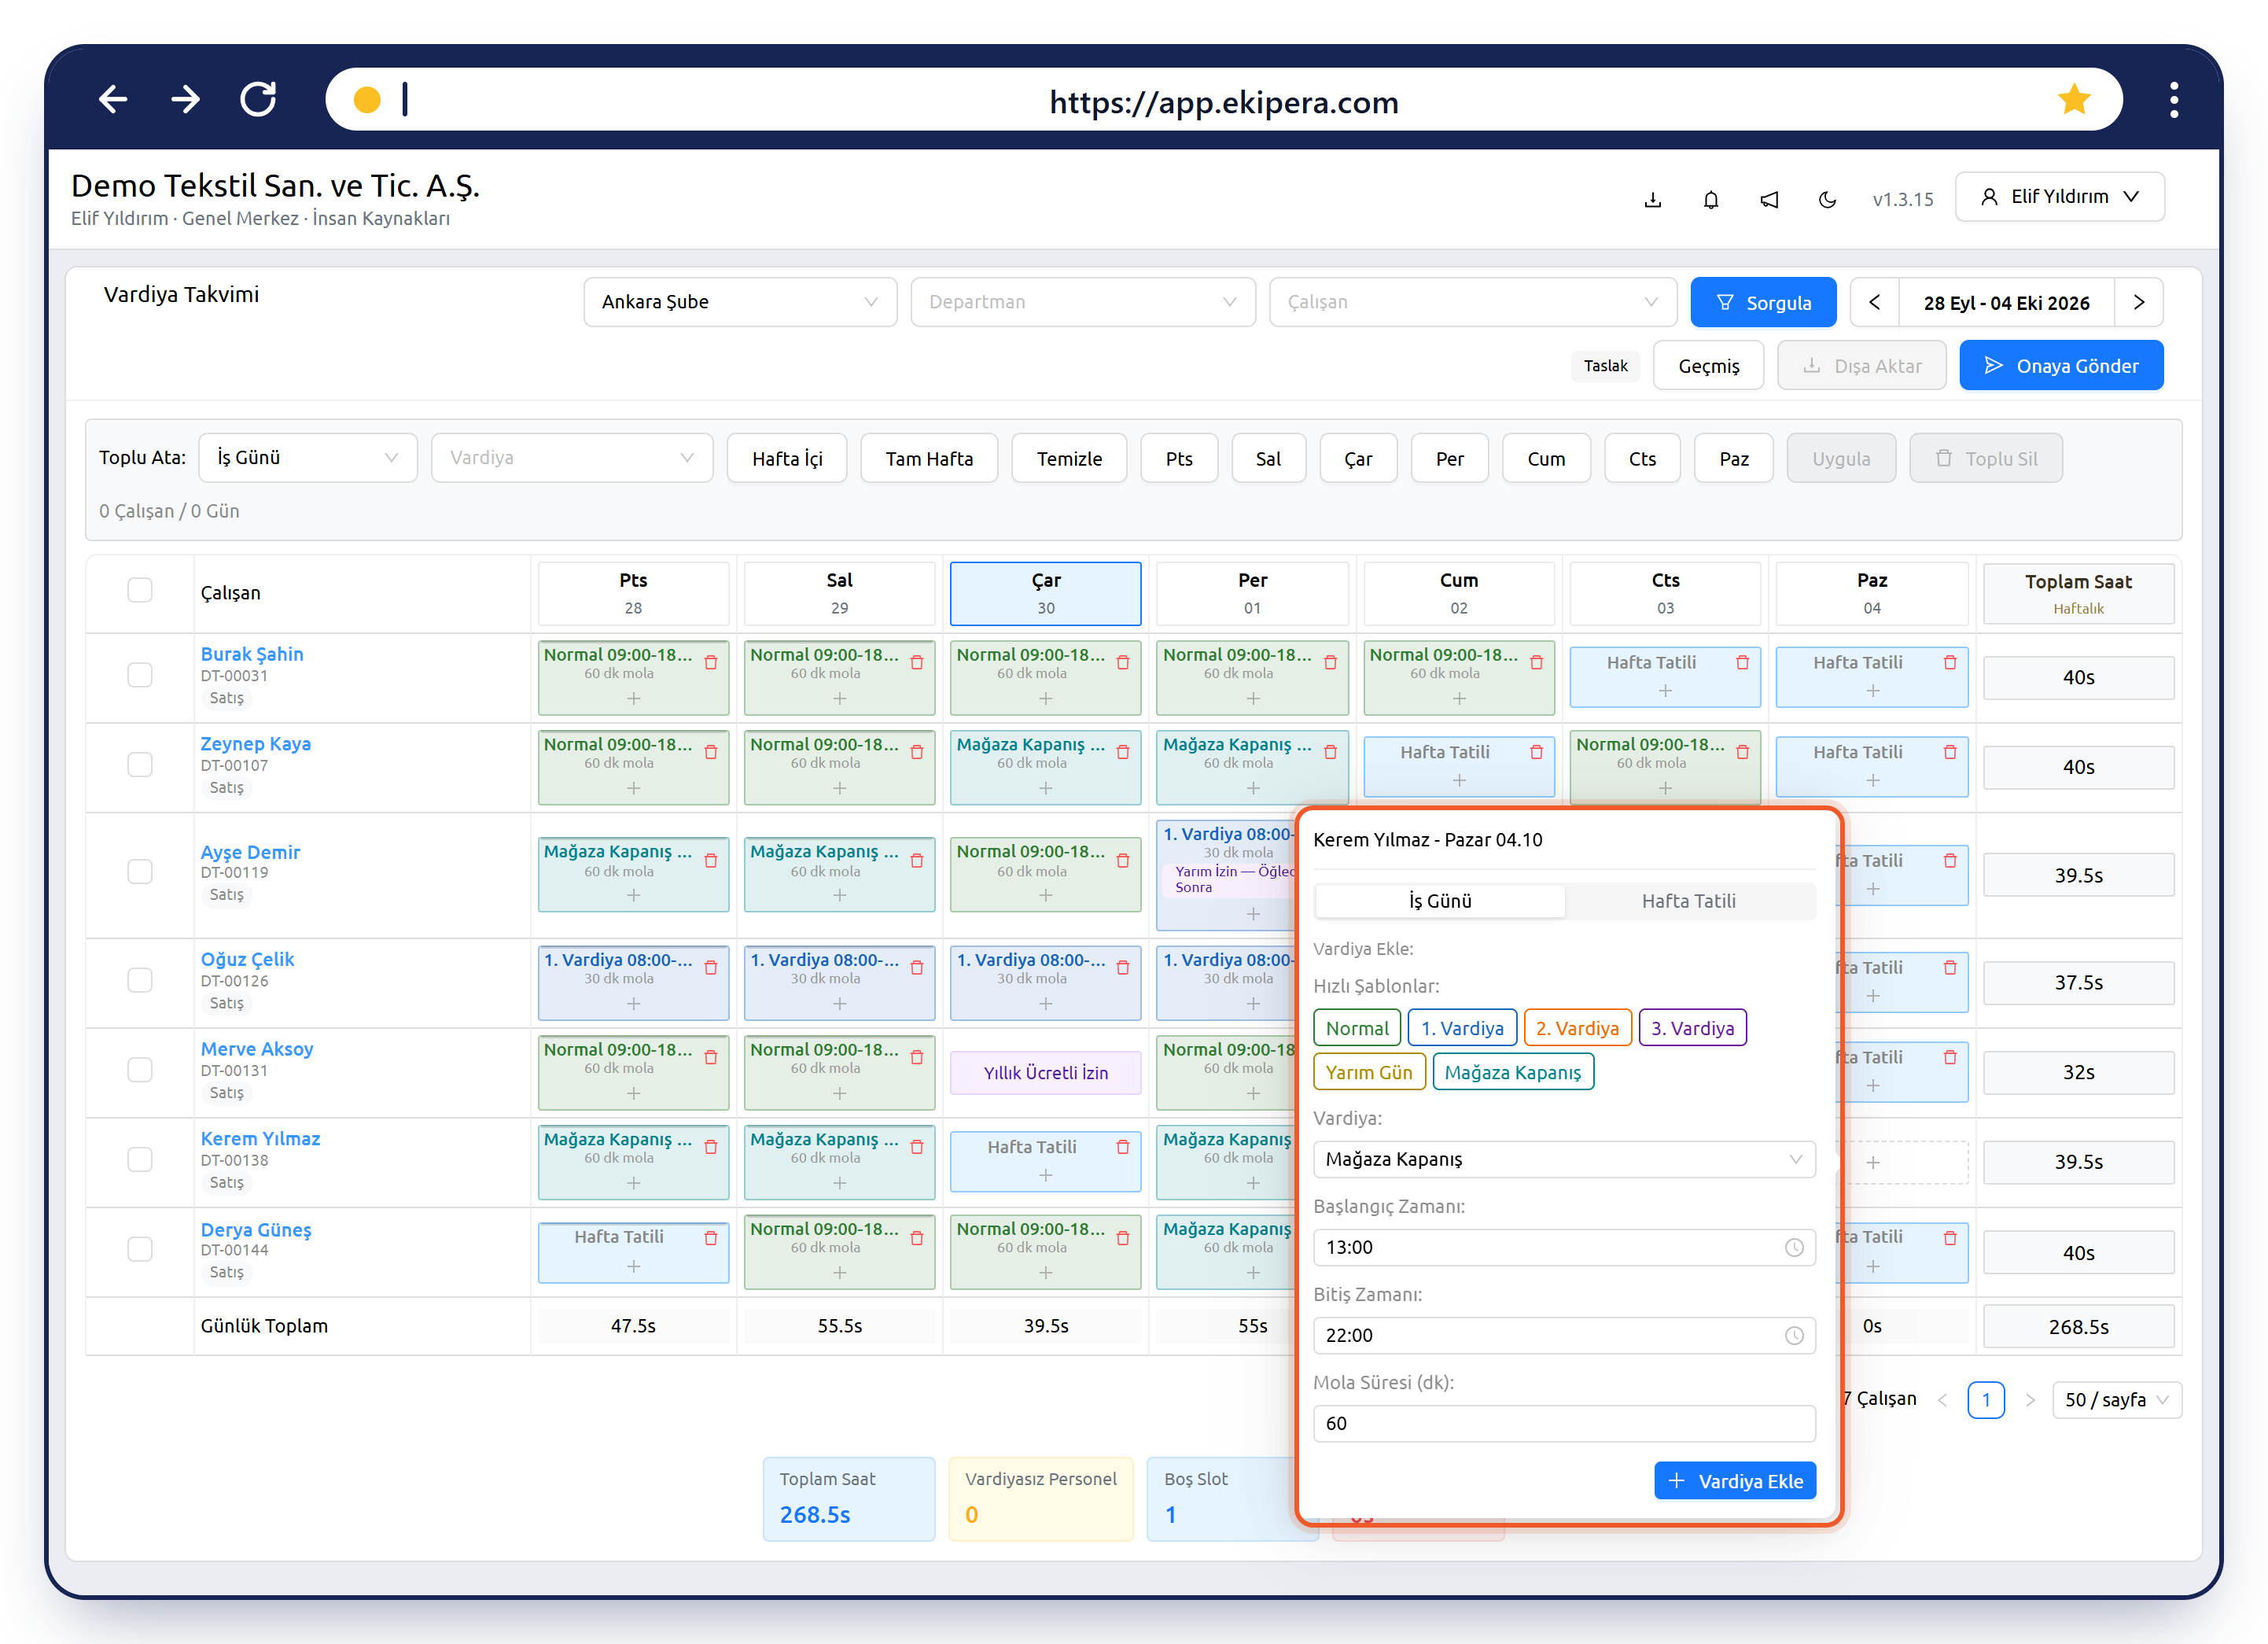Open the Mağaza Kapanış Vardiya dropdown in popup
2268x1644 pixels.
(x=1564, y=1160)
